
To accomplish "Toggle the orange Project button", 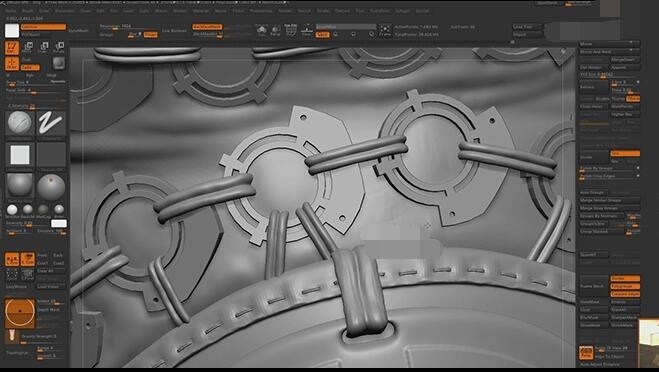I will [150, 34].
